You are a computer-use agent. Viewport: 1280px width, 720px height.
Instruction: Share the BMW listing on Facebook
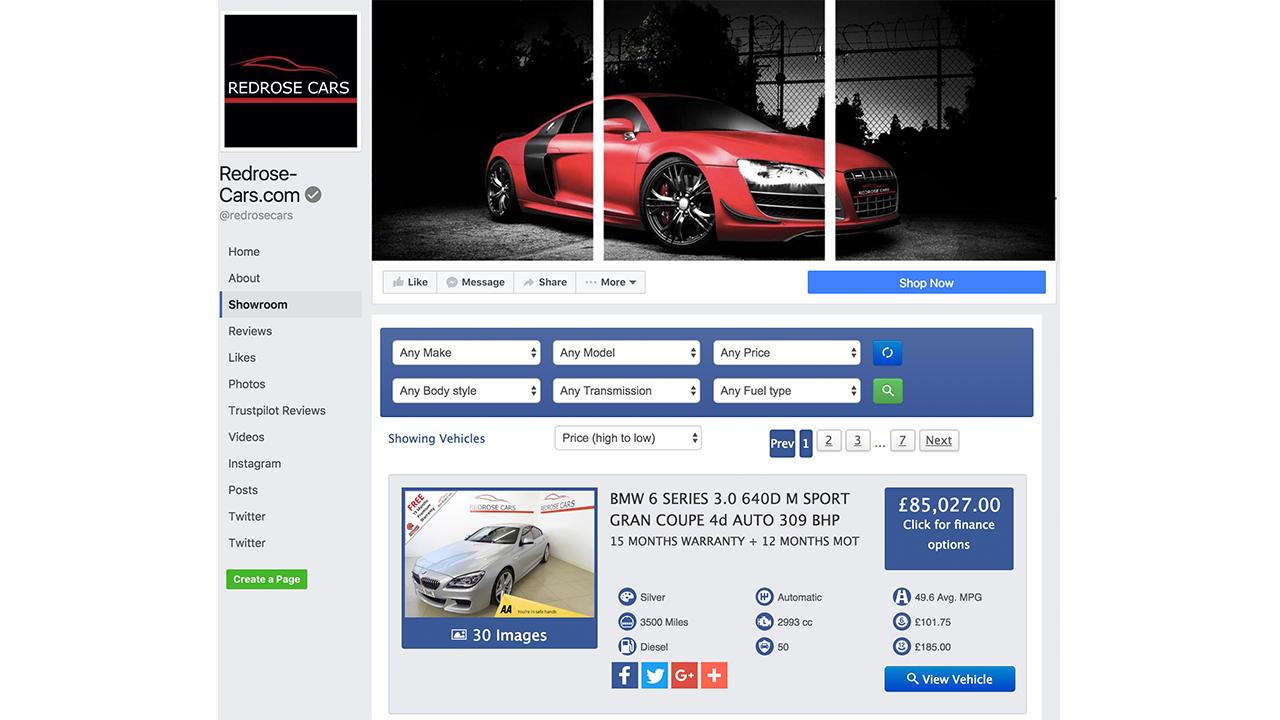pos(625,675)
